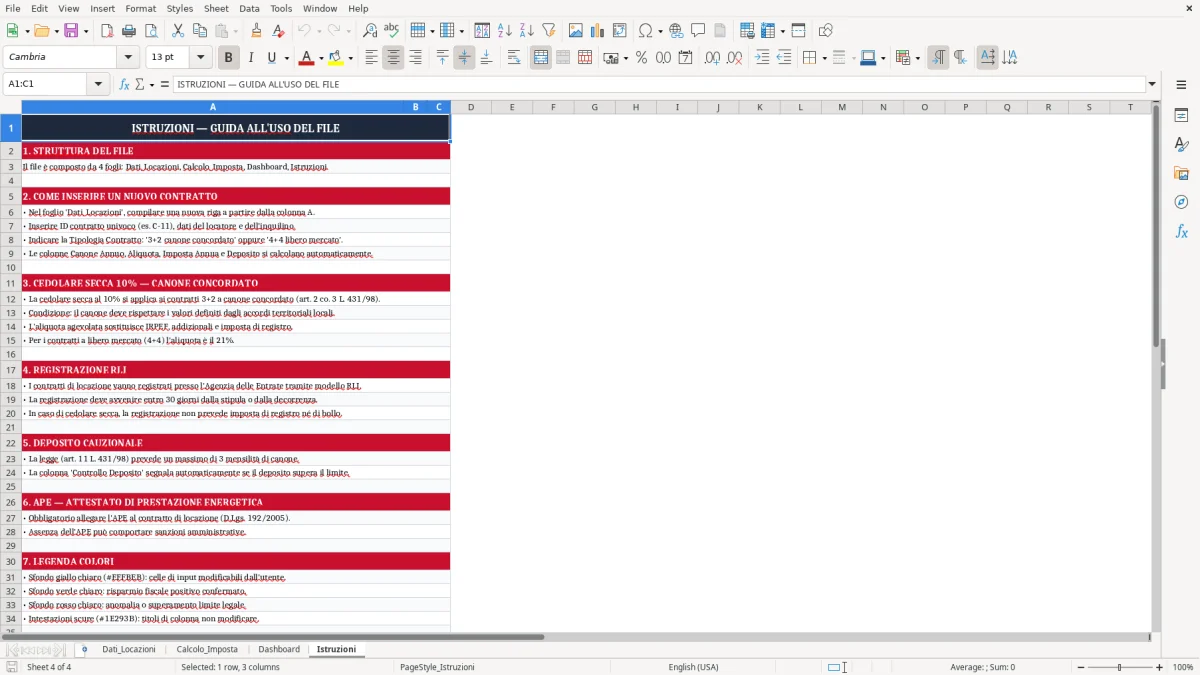Viewport: 1200px width, 675px height.
Task: Add a decimal place
Action: [712, 58]
